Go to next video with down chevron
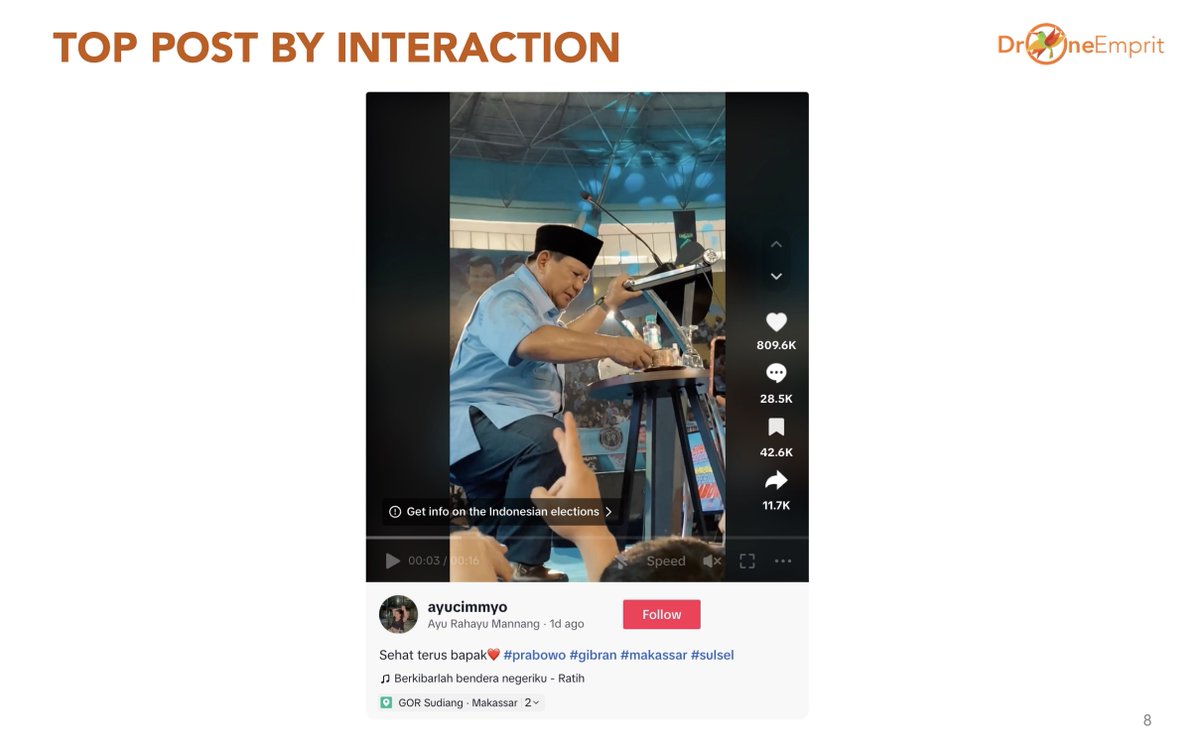The width and height of the screenshot is (1200, 748). point(776,276)
